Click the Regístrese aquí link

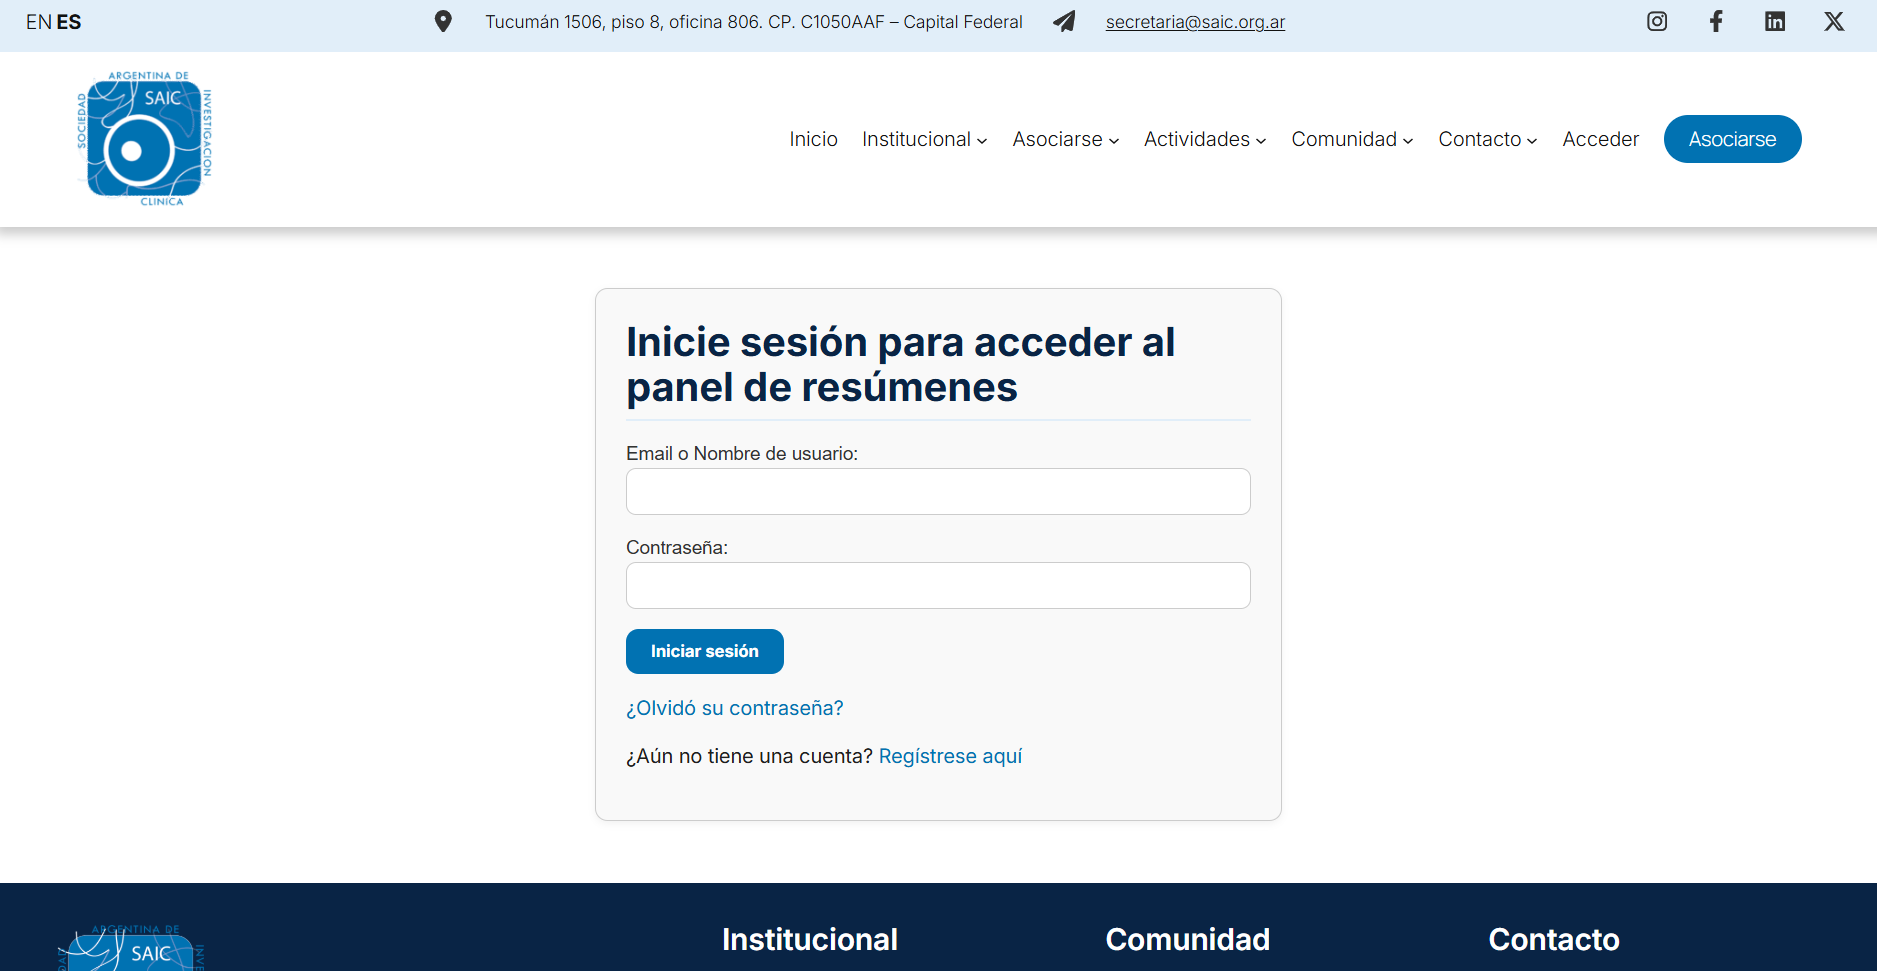[x=950, y=756]
